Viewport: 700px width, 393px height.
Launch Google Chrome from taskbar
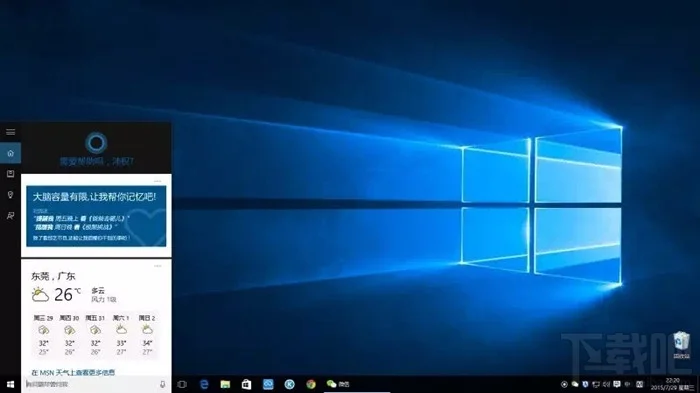click(311, 384)
